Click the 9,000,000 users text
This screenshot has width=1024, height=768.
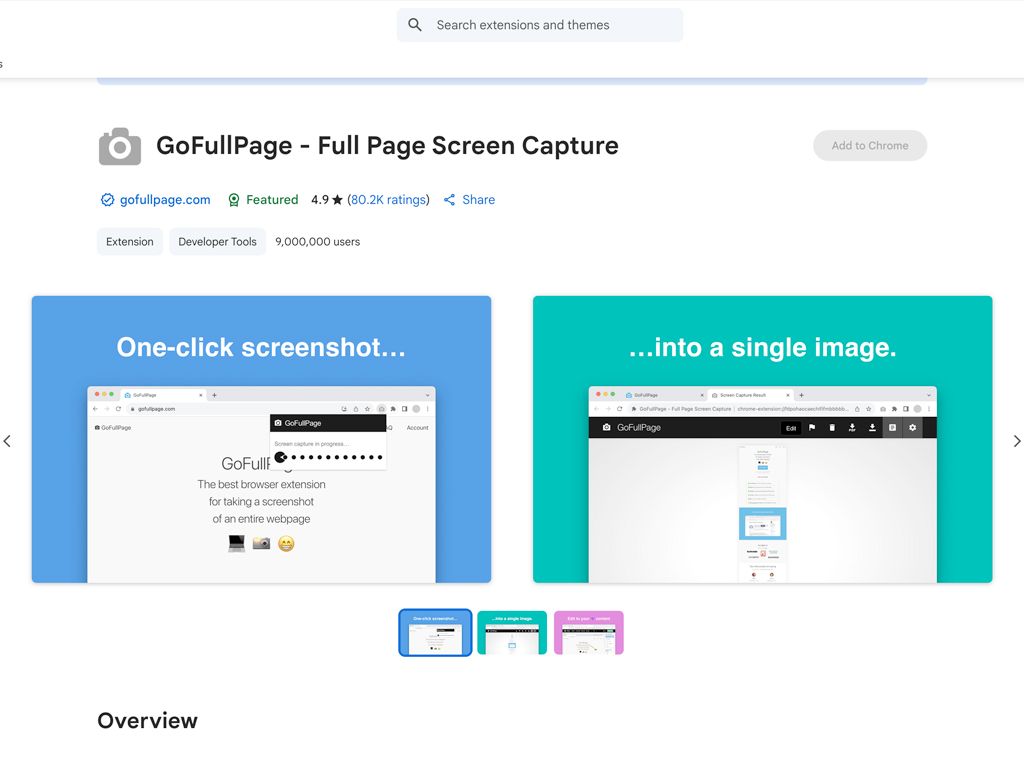[317, 242]
